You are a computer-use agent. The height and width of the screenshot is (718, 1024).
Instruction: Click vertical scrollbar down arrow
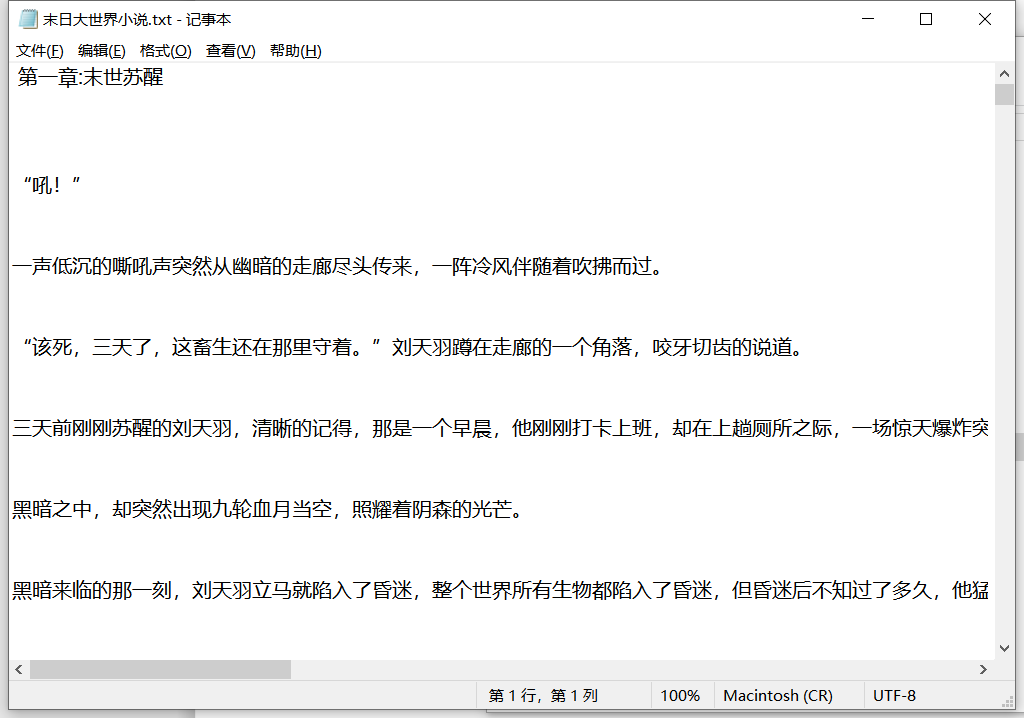(x=1004, y=648)
